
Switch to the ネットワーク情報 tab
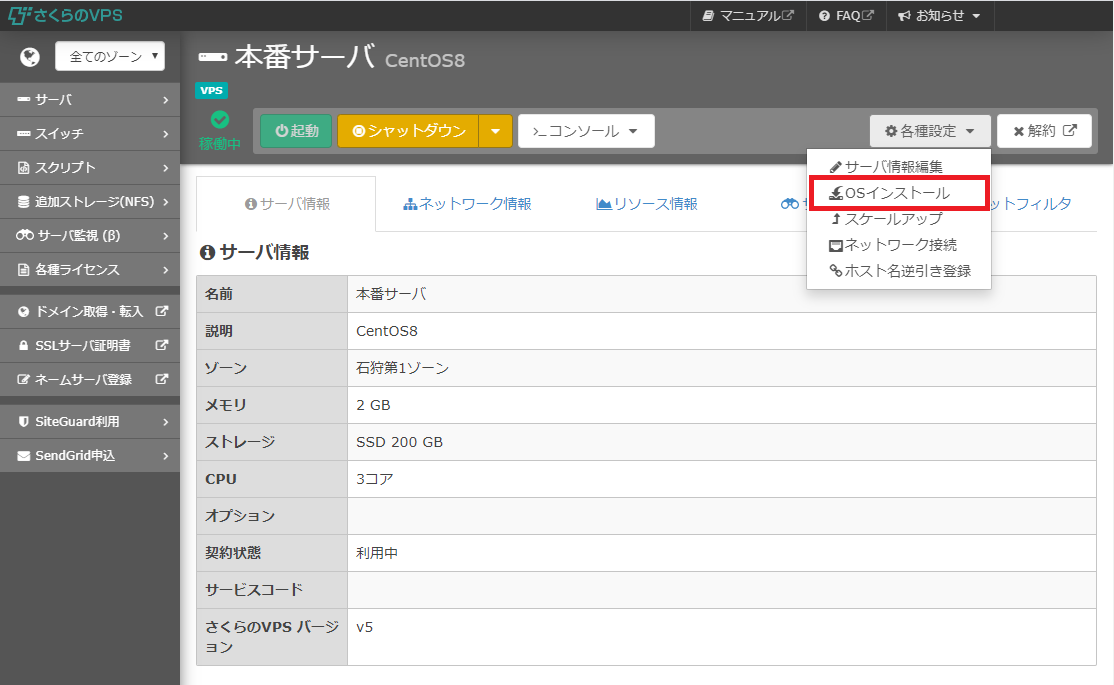click(467, 204)
